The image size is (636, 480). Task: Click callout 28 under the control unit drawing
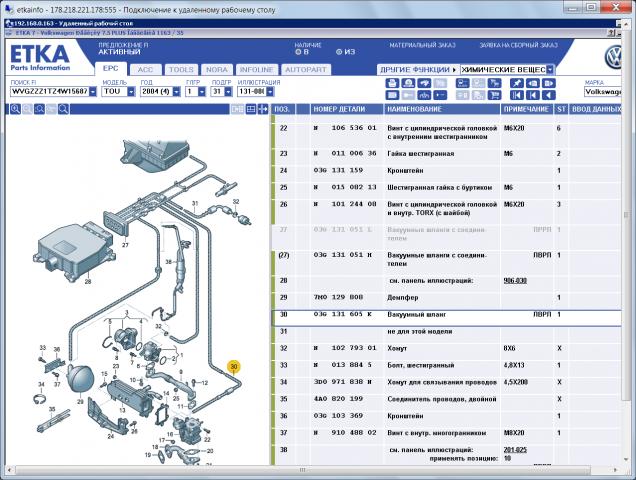click(88, 281)
